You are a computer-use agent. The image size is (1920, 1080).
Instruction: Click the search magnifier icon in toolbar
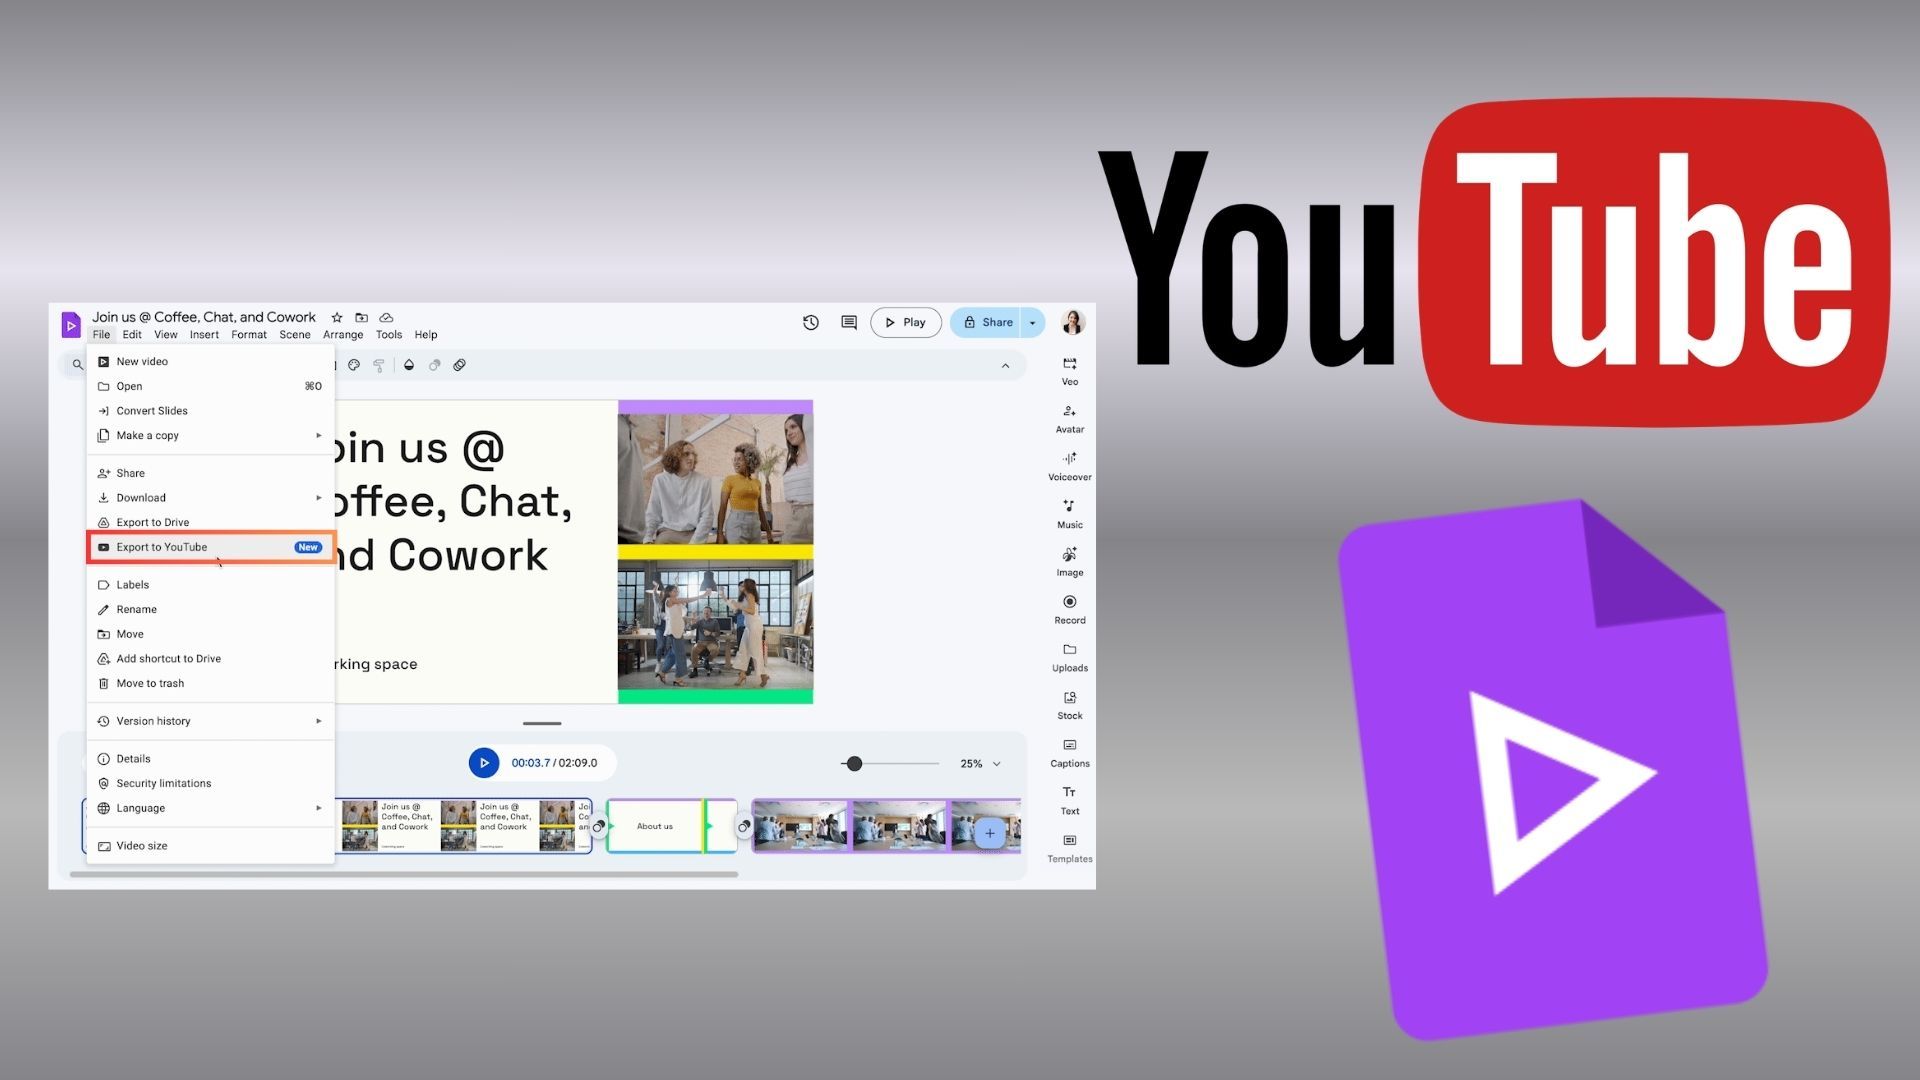(77, 365)
